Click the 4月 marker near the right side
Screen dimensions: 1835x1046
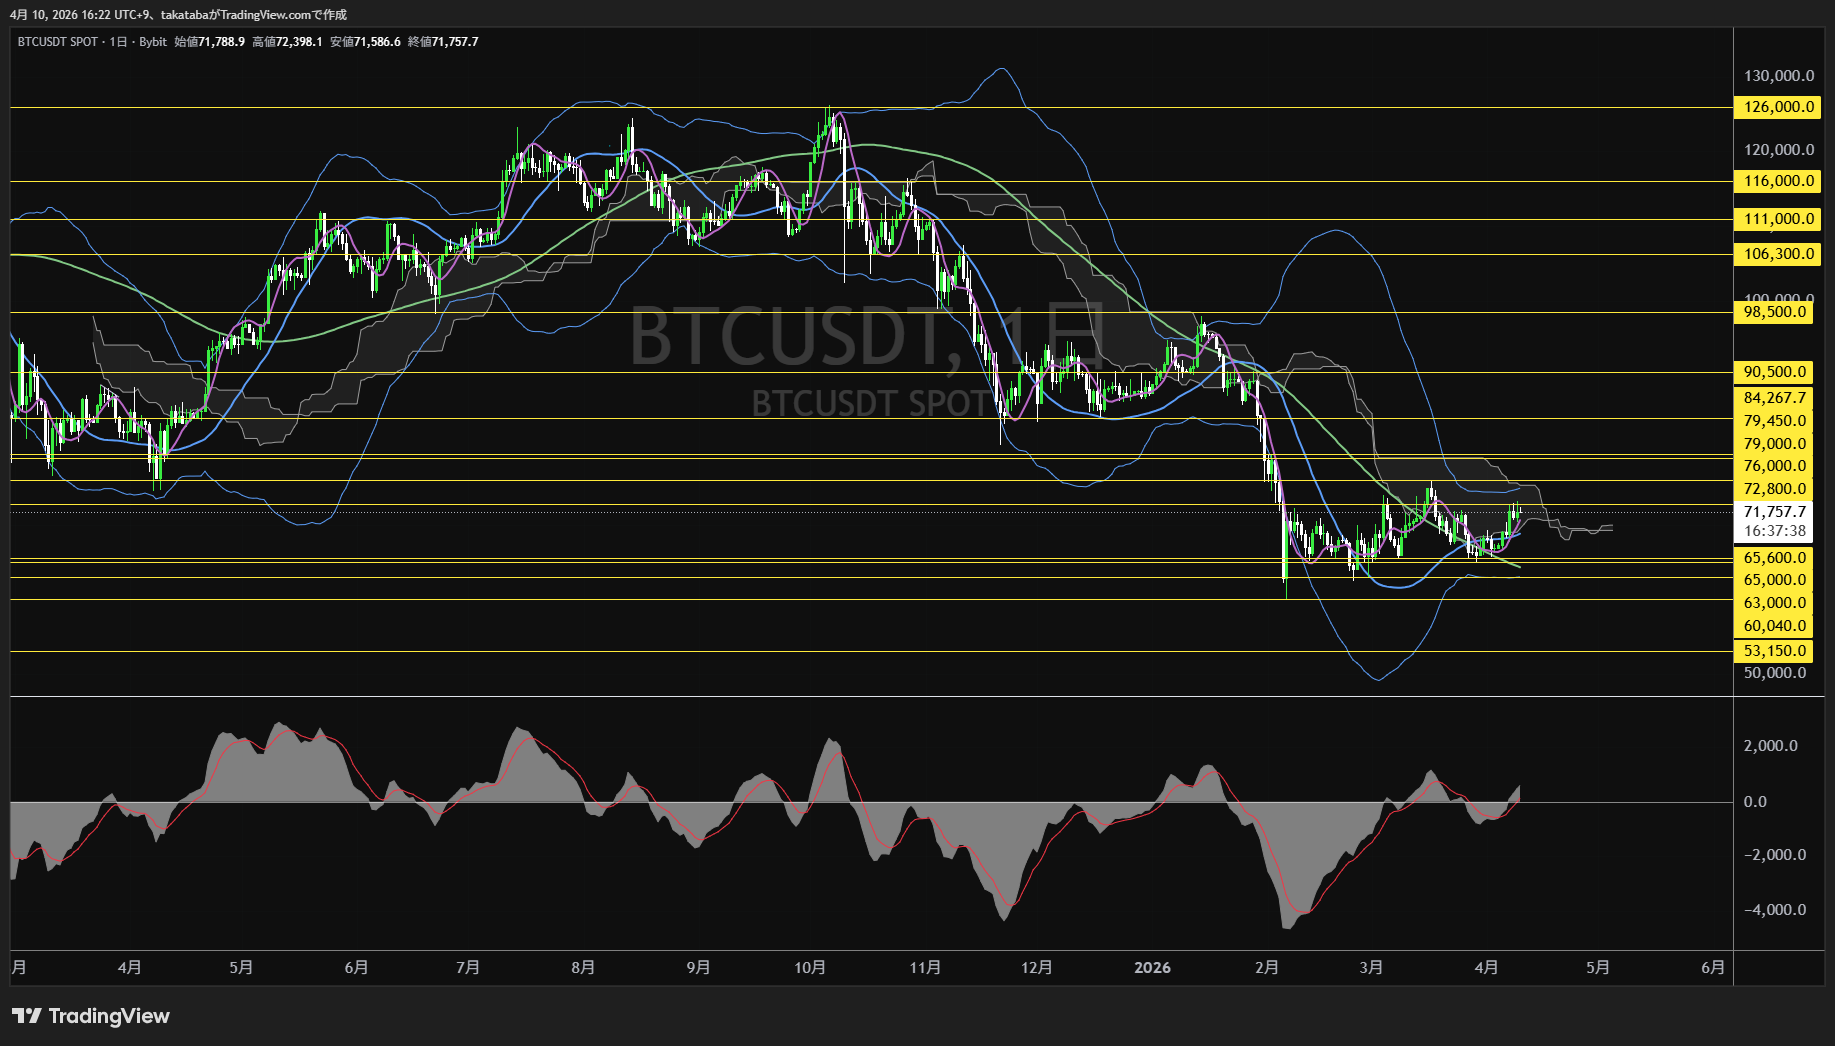[1486, 968]
